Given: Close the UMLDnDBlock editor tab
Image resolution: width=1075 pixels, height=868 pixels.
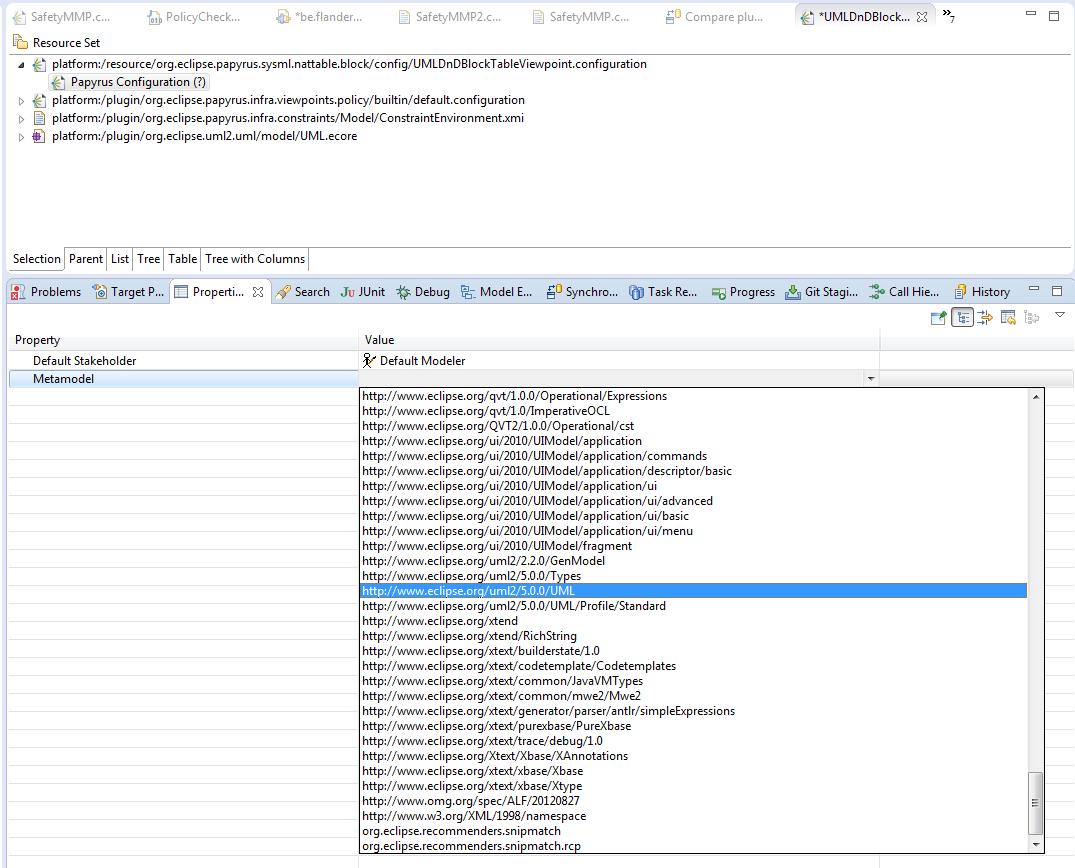Looking at the screenshot, I should 922,17.
